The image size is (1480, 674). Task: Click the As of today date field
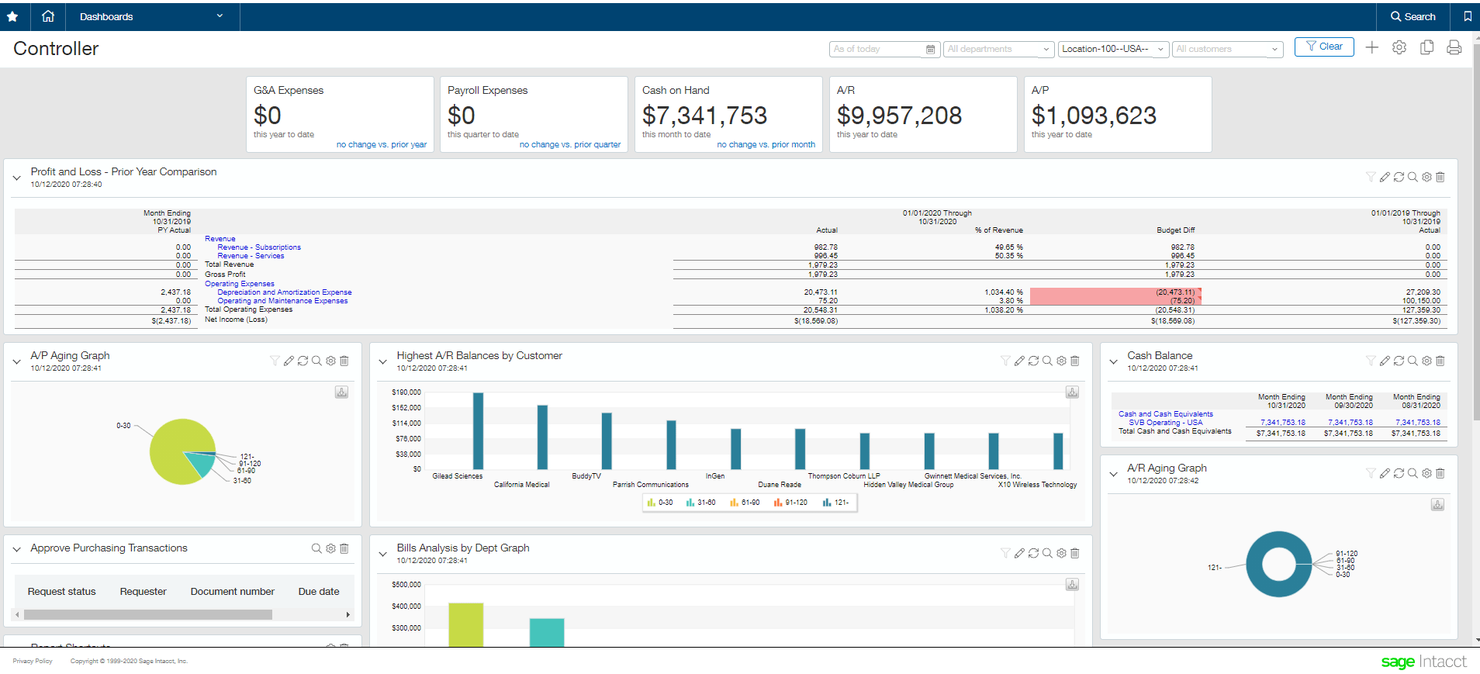[880, 48]
